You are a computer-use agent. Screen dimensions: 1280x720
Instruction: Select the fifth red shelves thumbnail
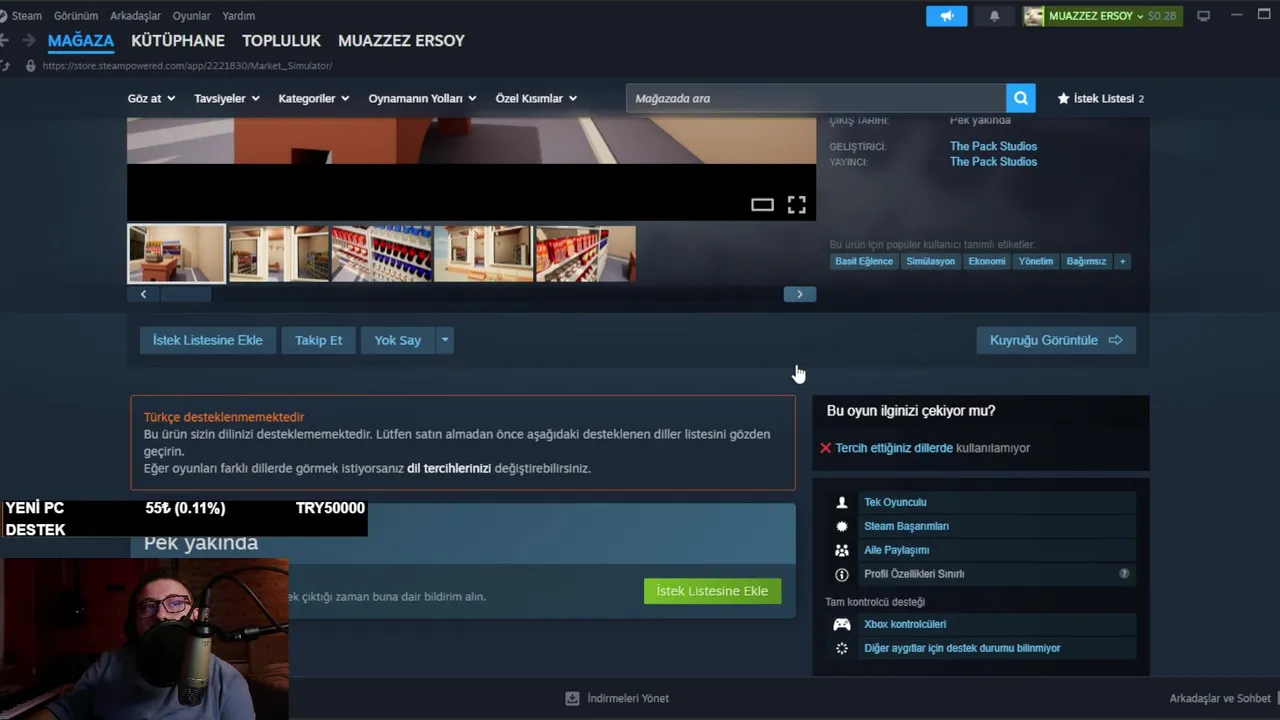pos(585,254)
